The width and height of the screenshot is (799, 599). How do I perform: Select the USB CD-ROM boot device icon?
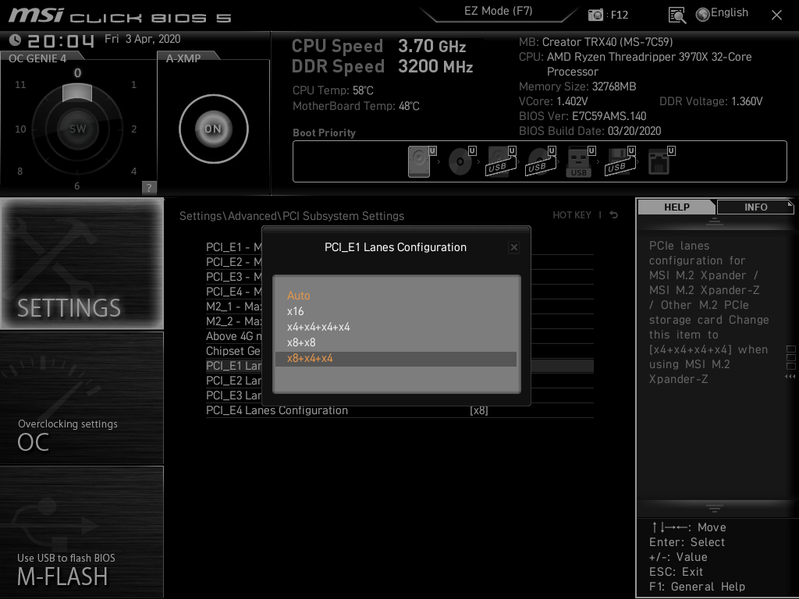(541, 161)
